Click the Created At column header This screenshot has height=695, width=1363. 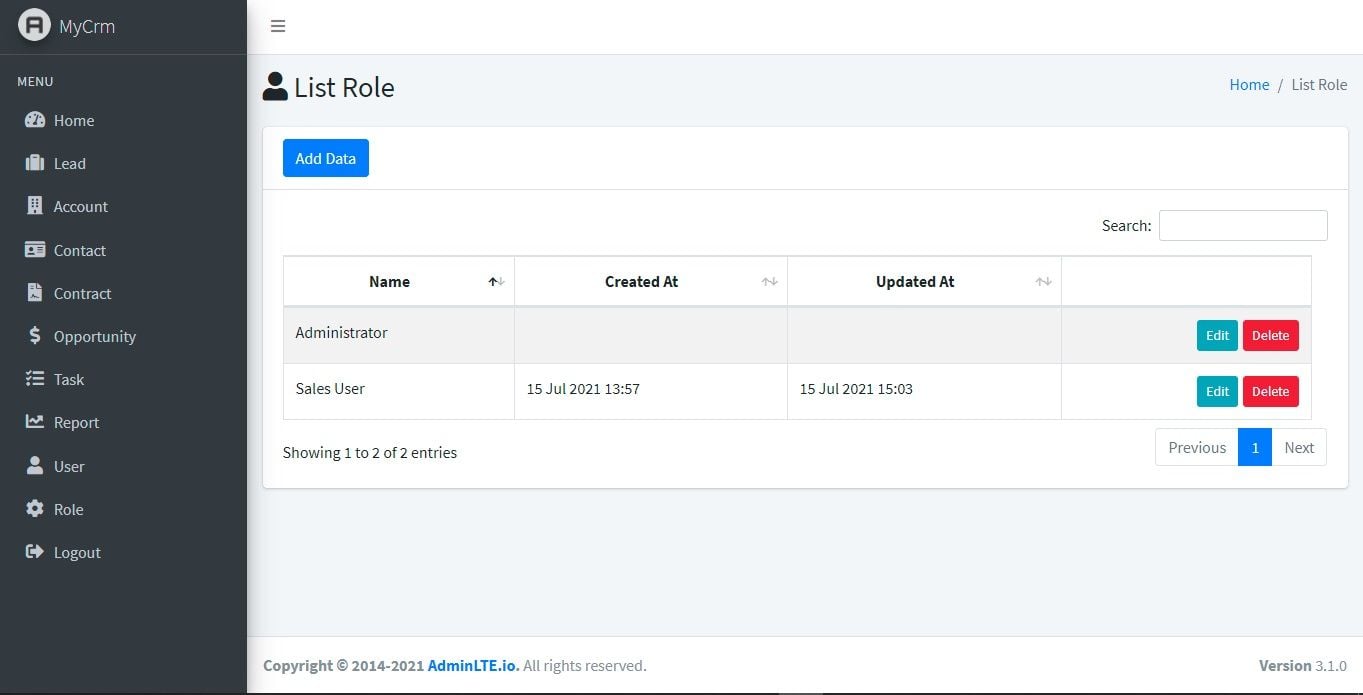pyautogui.click(x=651, y=282)
